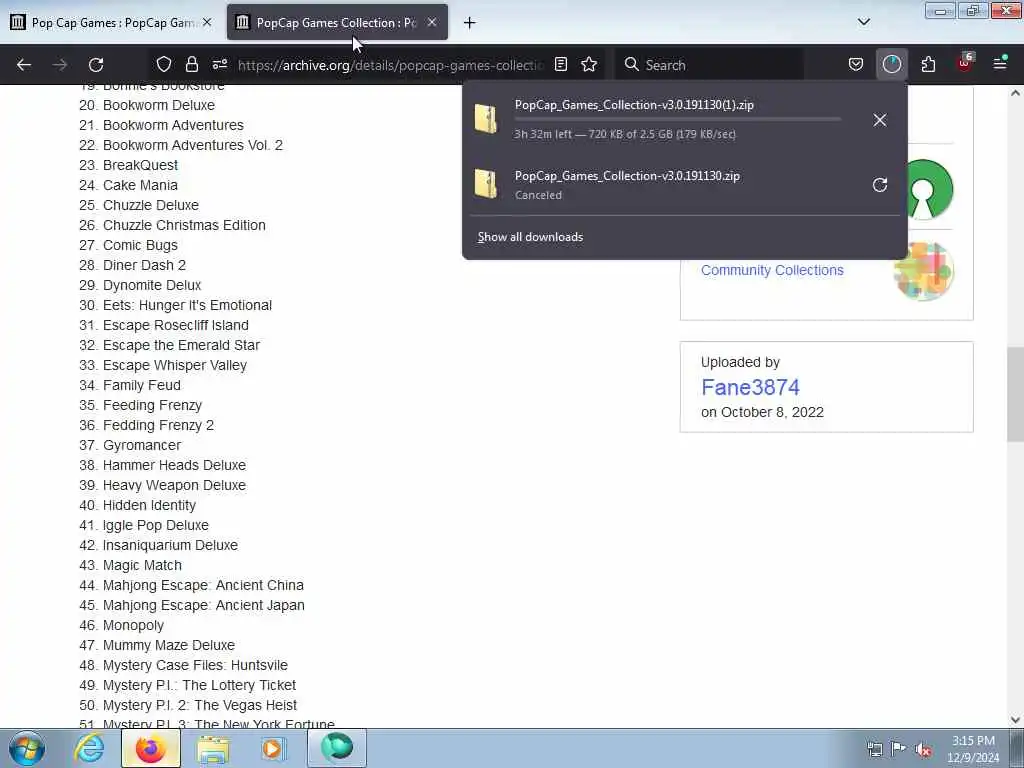Open Community Collections link
The width and height of the screenshot is (1024, 768).
click(x=772, y=270)
